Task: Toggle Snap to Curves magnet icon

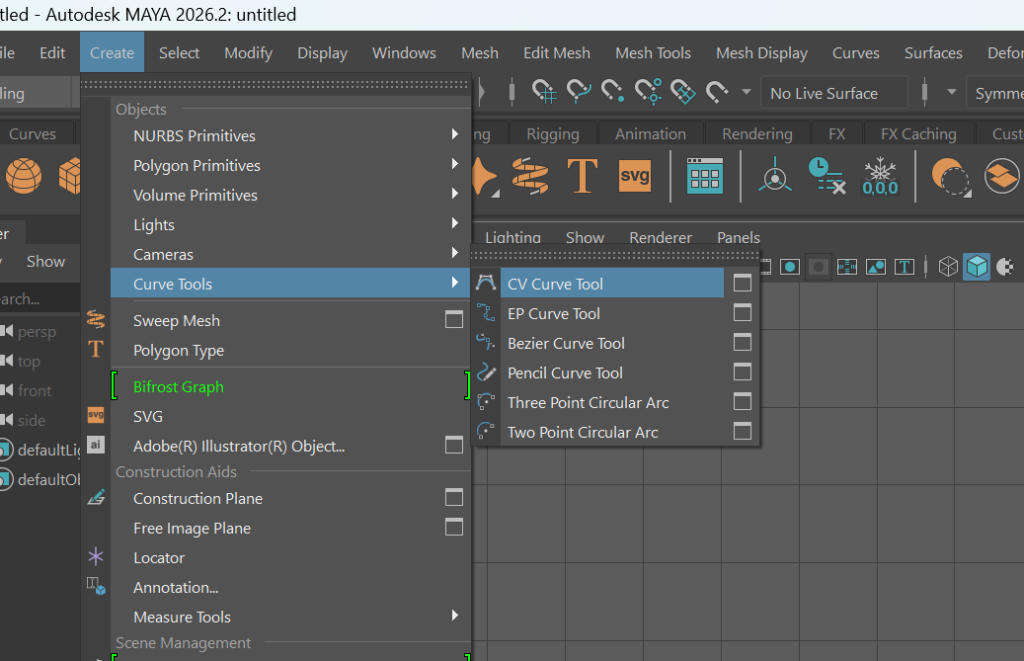Action: click(579, 93)
